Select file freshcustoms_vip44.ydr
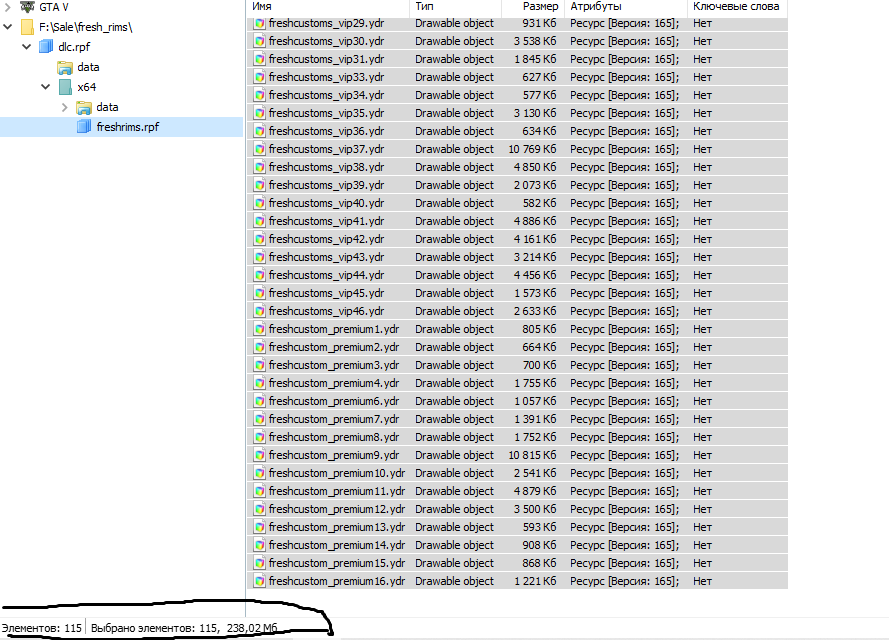 point(327,275)
